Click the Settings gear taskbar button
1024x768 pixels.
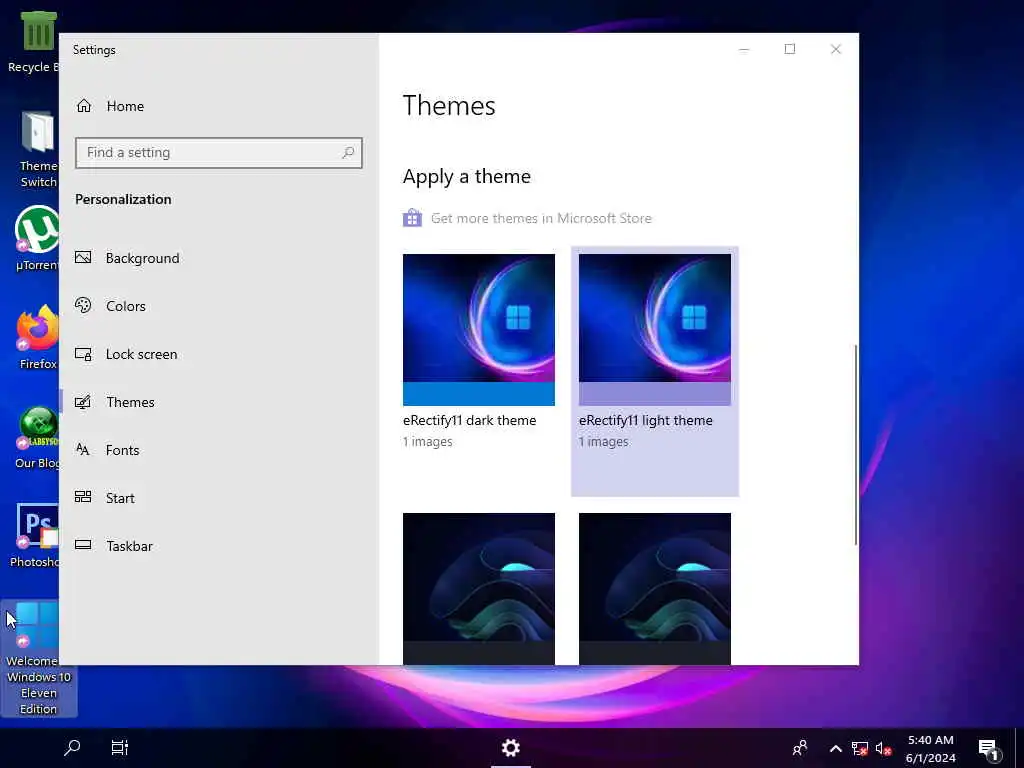(511, 748)
